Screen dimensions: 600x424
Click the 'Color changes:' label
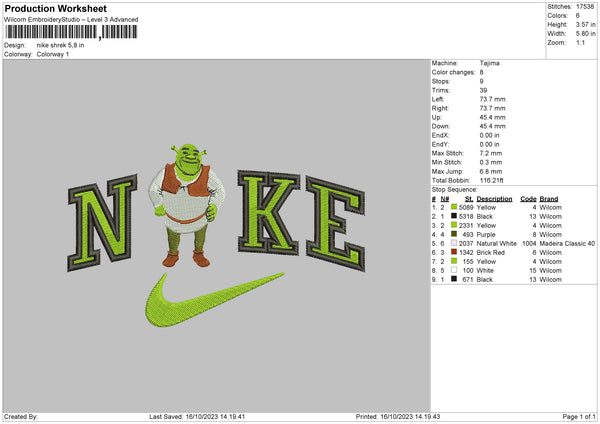453,72
